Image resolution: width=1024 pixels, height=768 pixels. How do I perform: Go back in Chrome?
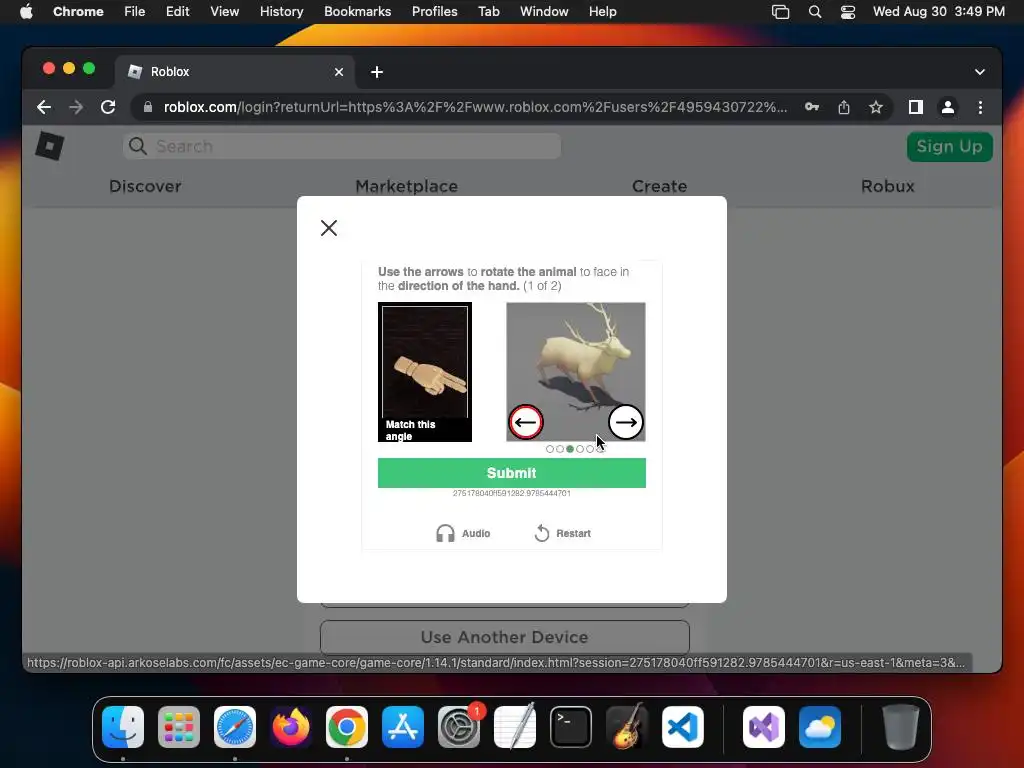(x=44, y=107)
